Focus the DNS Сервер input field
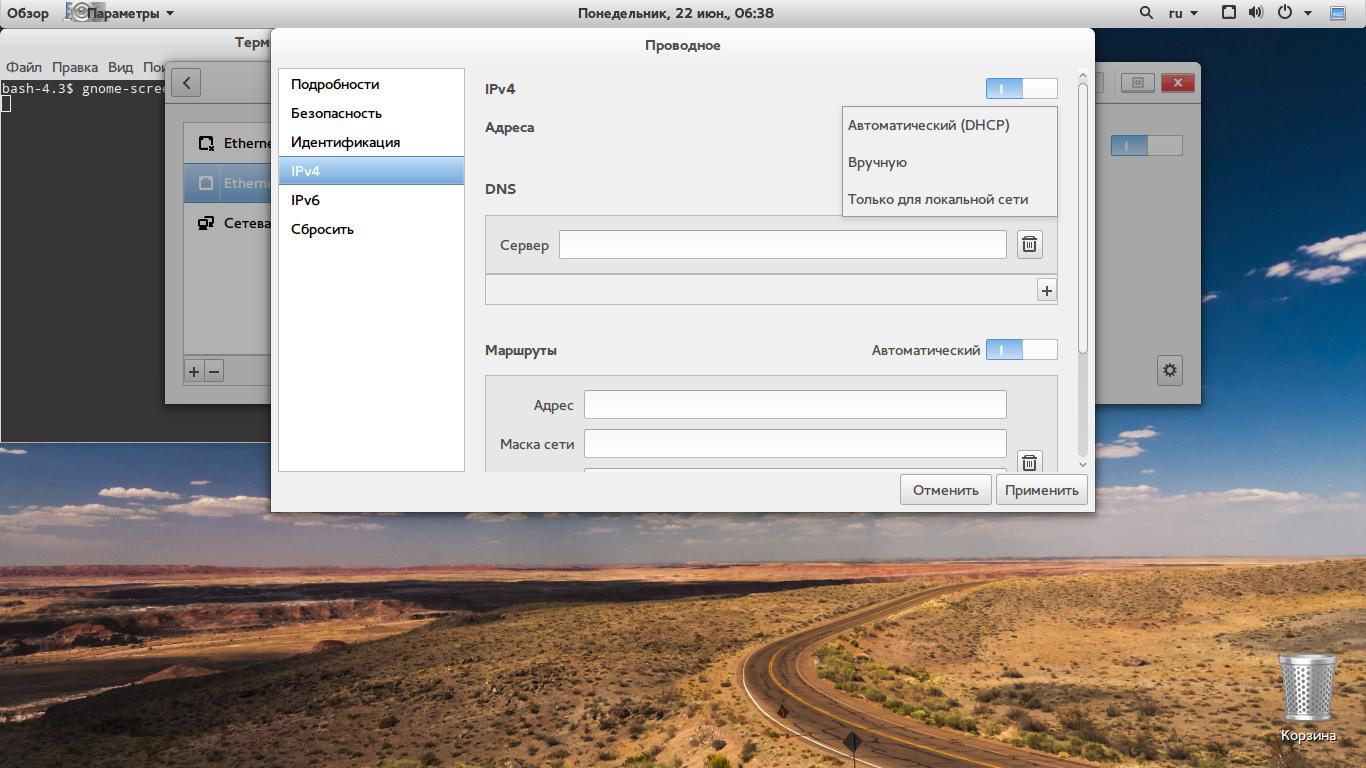The width and height of the screenshot is (1366, 768). pos(783,244)
